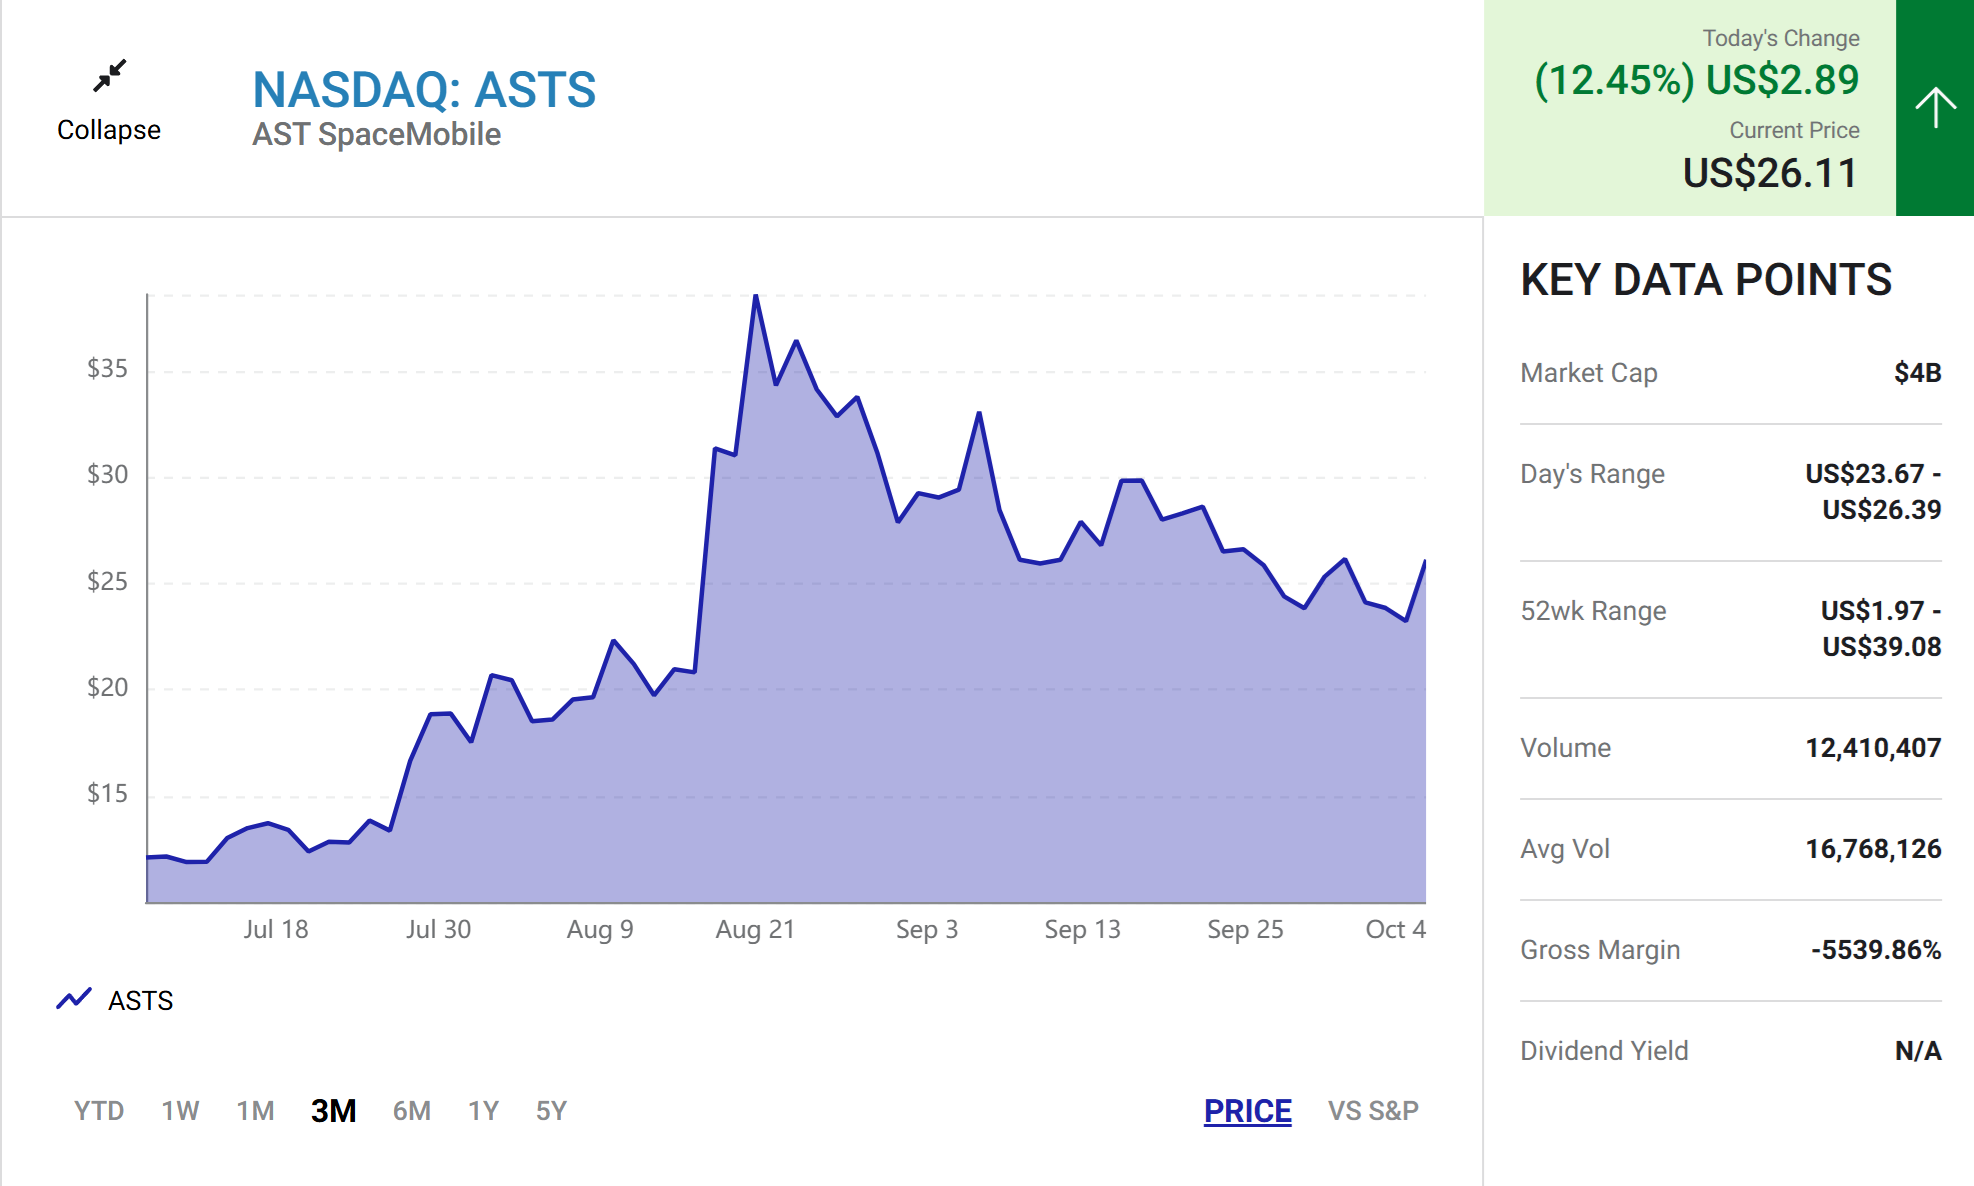Switch chart to VS S&P comparison
The height and width of the screenshot is (1186, 1974).
(1373, 1111)
